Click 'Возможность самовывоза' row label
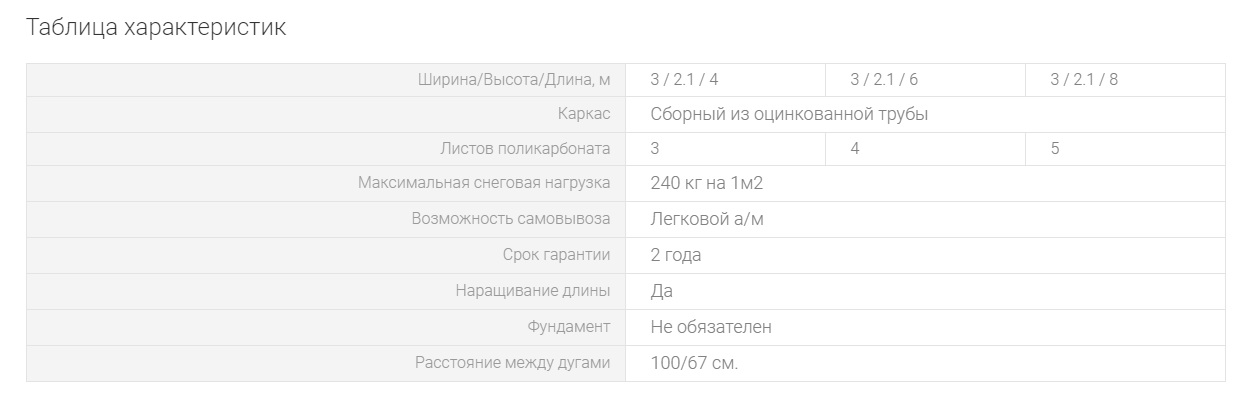 click(x=510, y=219)
